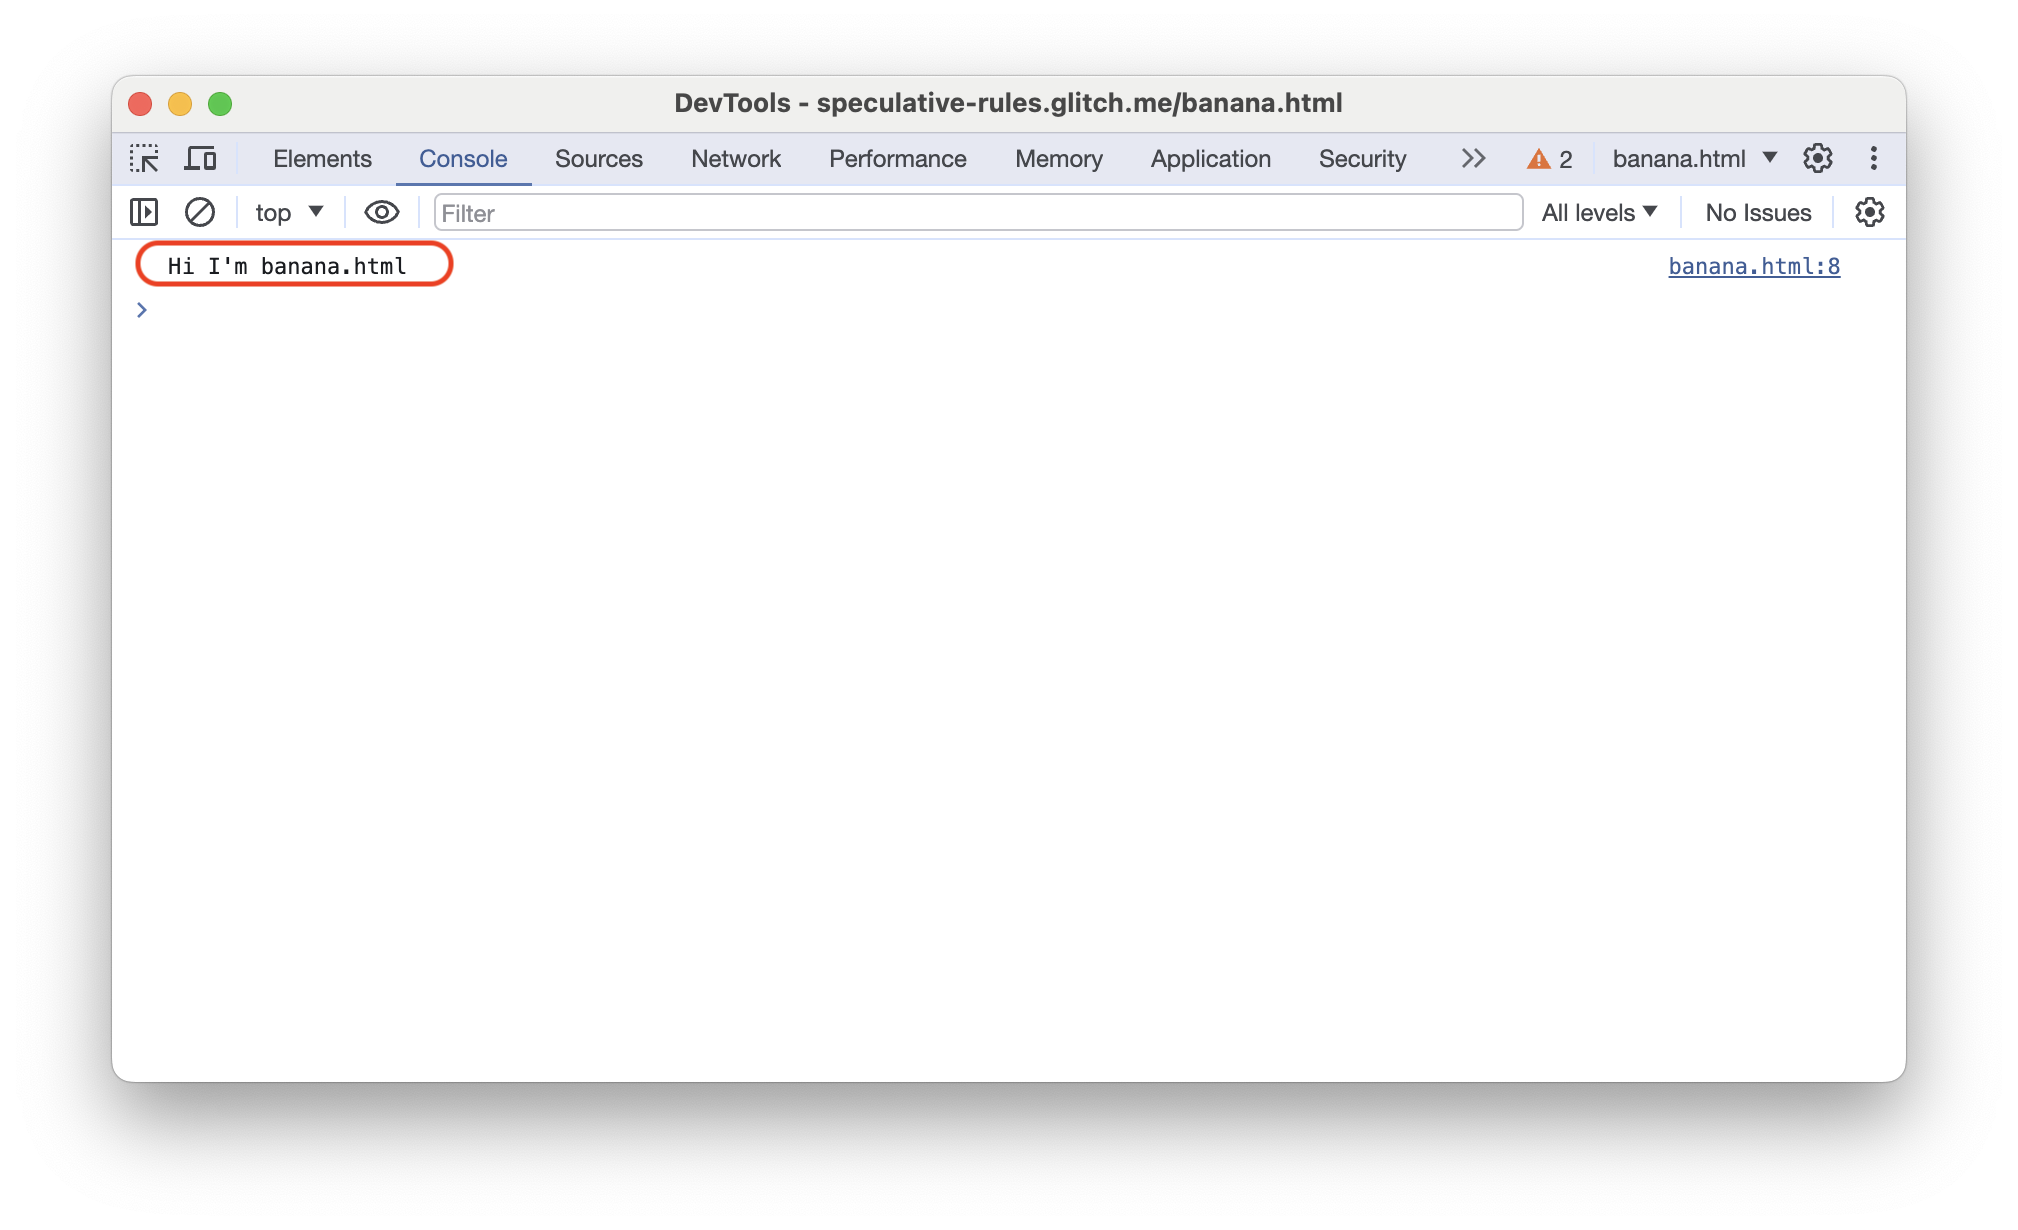Click the banana.html:8 source link

click(1753, 265)
